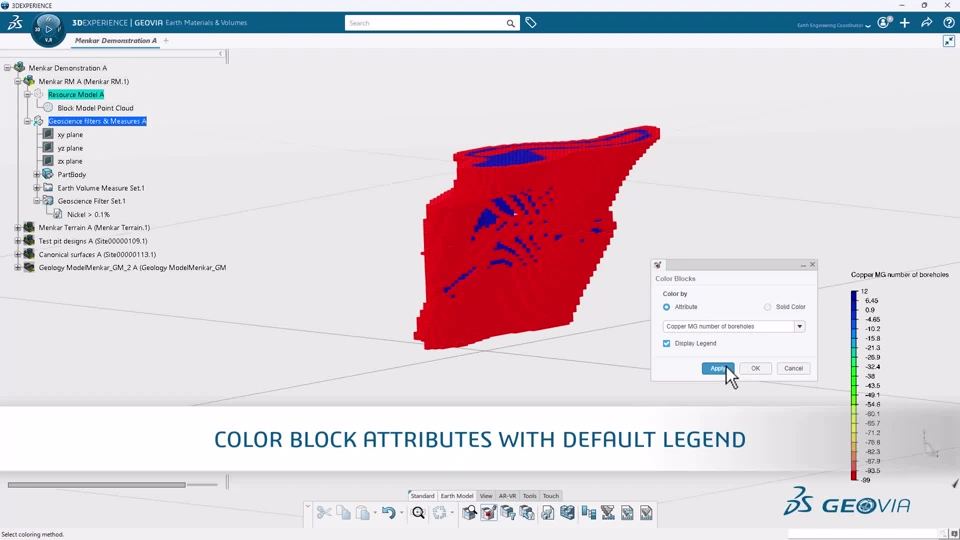Open the help question mark icon
The image size is (960, 540).
948,23
